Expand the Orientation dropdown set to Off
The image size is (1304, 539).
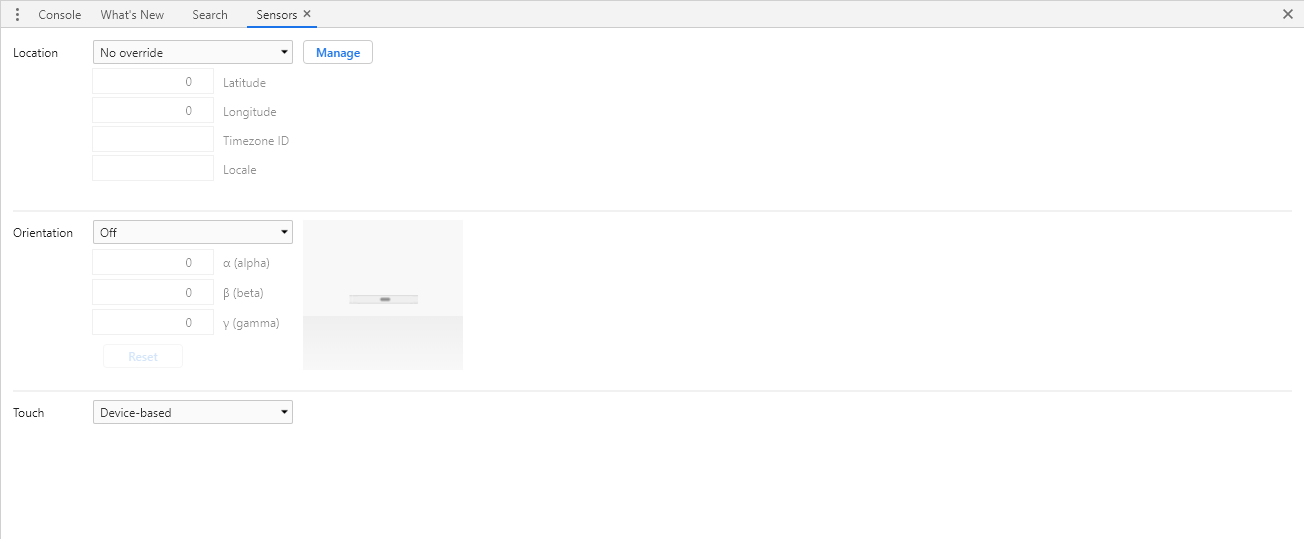[193, 232]
